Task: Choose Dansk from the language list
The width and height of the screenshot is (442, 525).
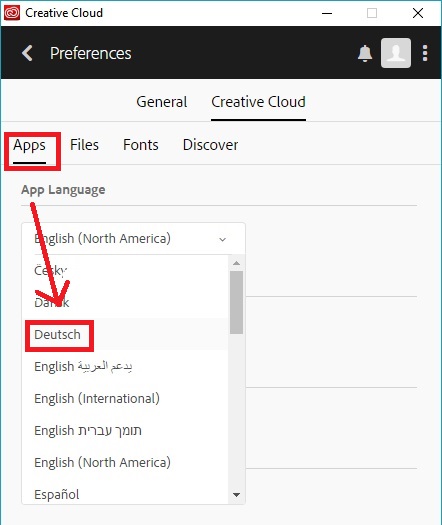Action: coord(125,302)
